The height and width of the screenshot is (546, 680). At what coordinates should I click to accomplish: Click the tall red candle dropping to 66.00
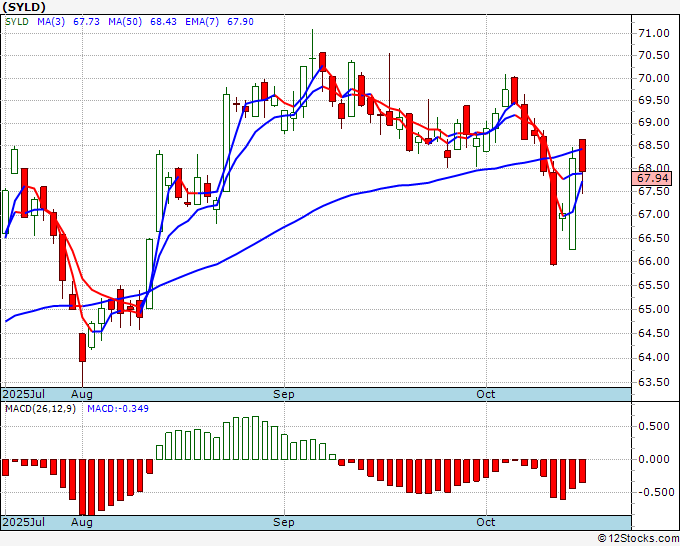coord(553,219)
